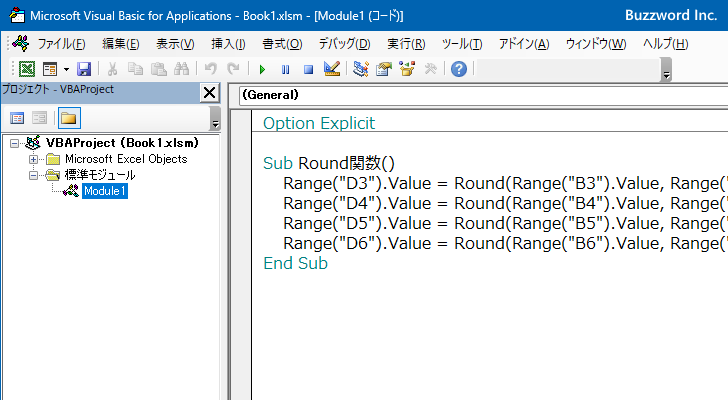Screen dimensions: 728x400
Task: Open Find with the binoculars icon
Action: (182, 69)
